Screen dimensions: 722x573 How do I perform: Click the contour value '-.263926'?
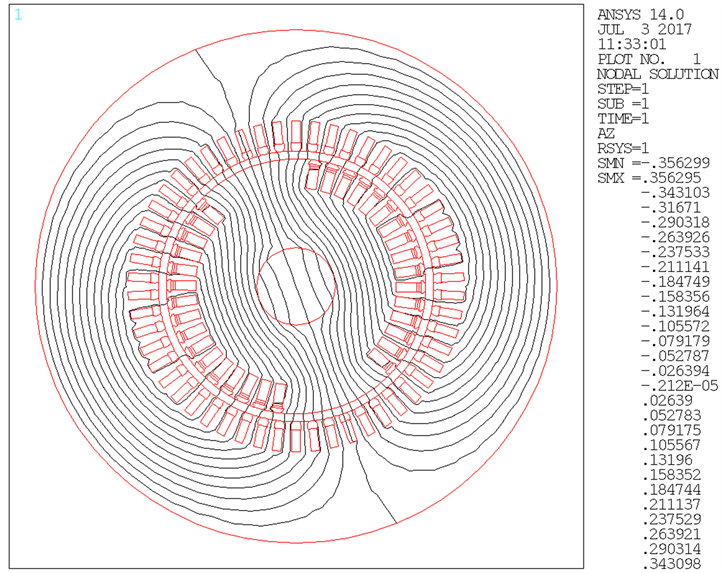(x=675, y=237)
